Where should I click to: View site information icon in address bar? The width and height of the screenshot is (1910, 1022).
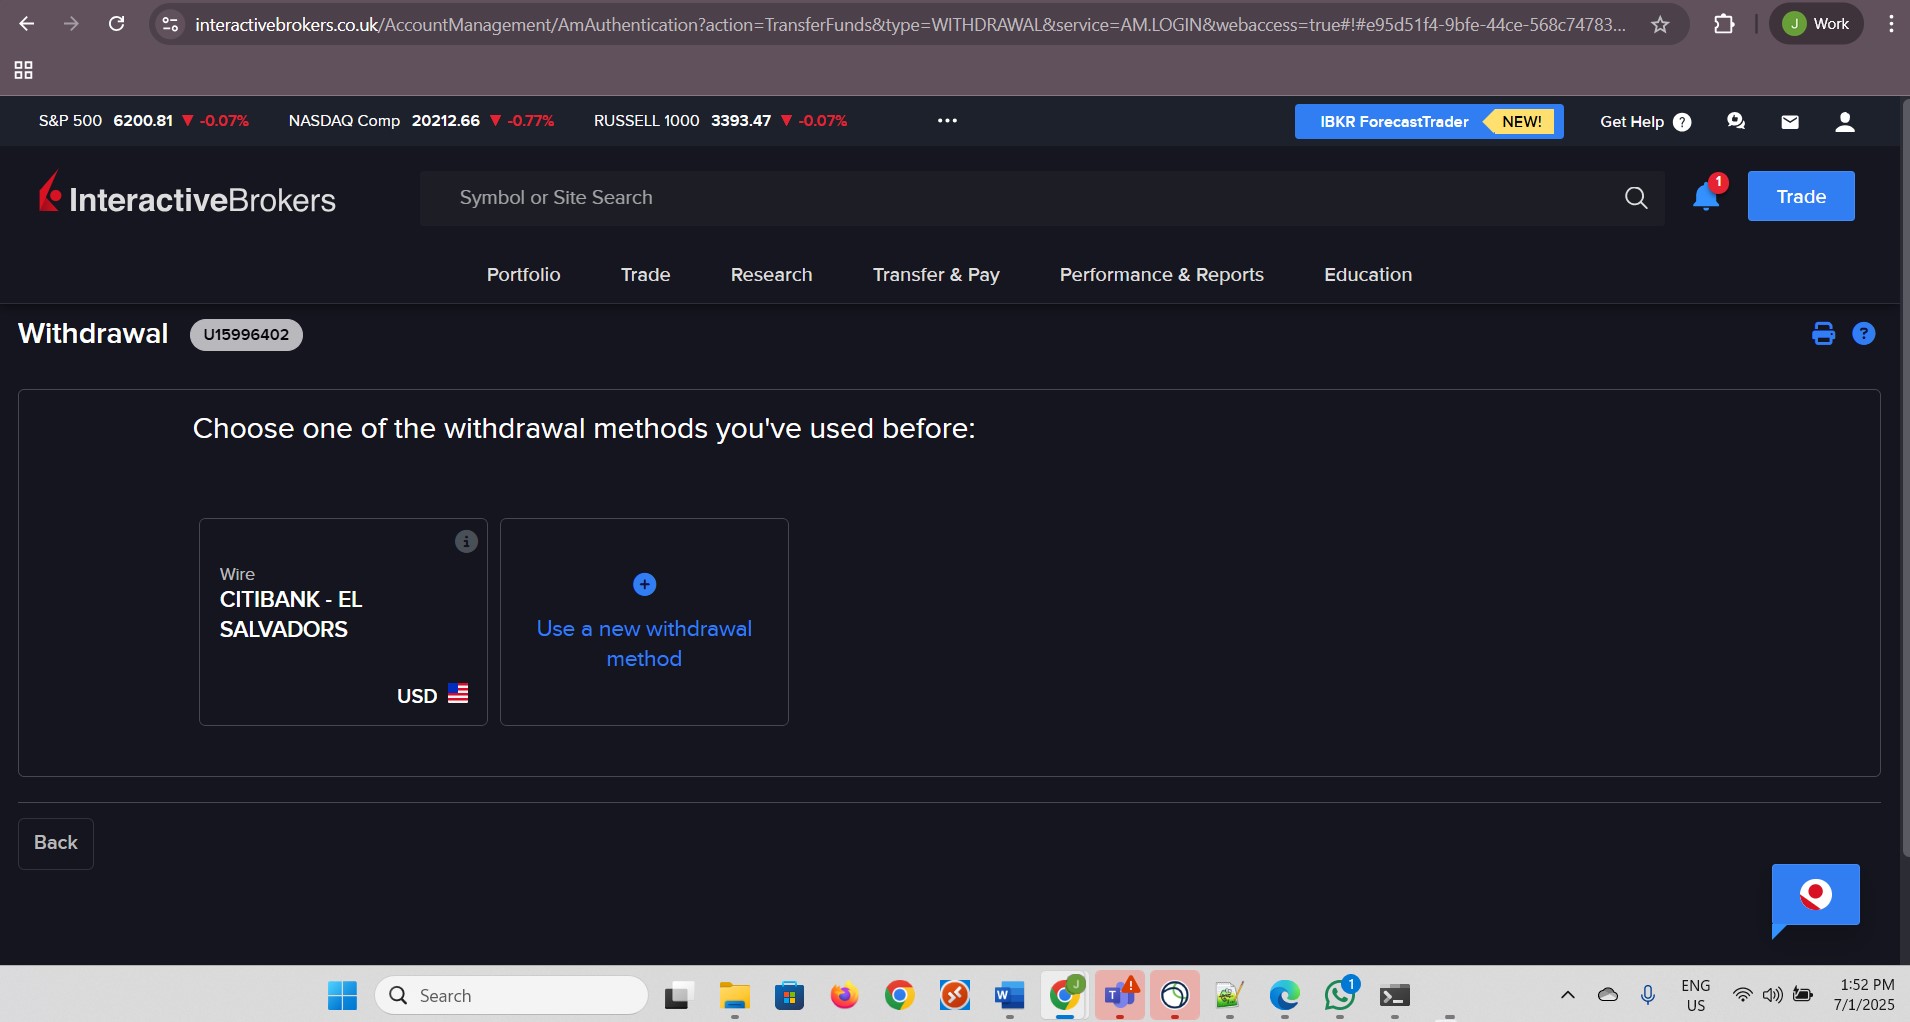(x=171, y=24)
